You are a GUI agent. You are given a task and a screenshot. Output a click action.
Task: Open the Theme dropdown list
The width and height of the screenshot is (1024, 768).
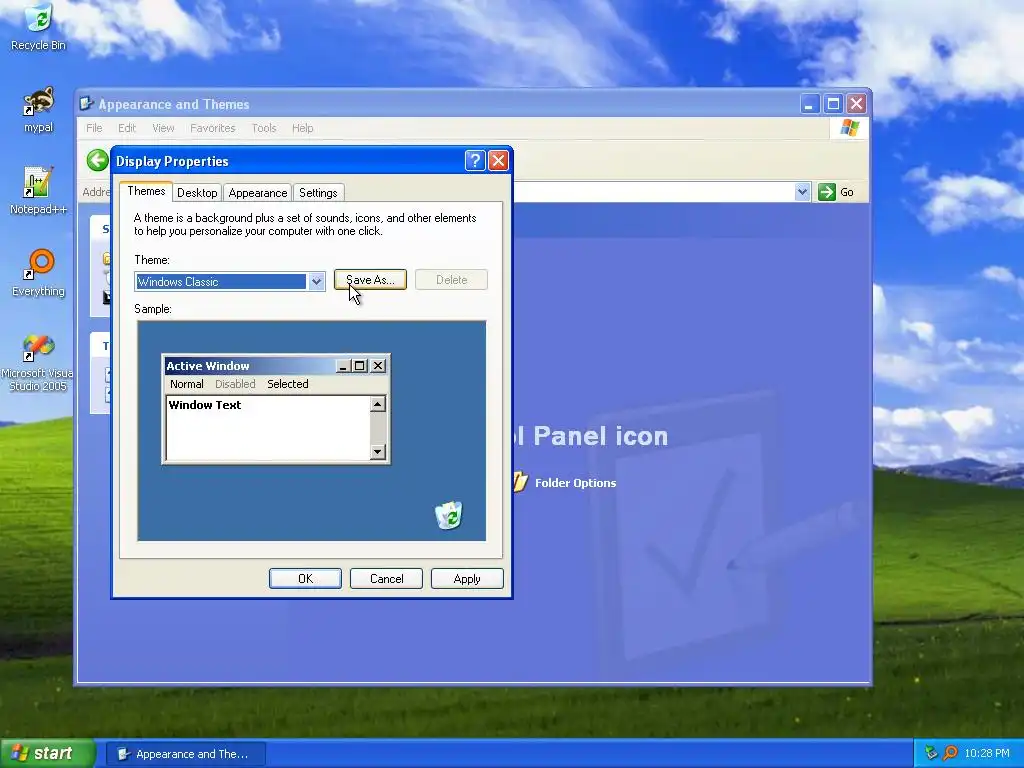coord(316,281)
